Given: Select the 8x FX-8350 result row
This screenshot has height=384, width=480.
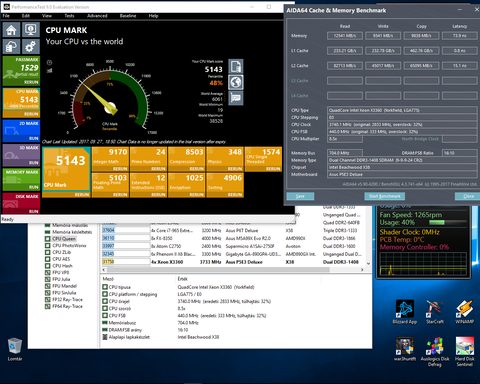Looking at the screenshot, I should [233, 238].
